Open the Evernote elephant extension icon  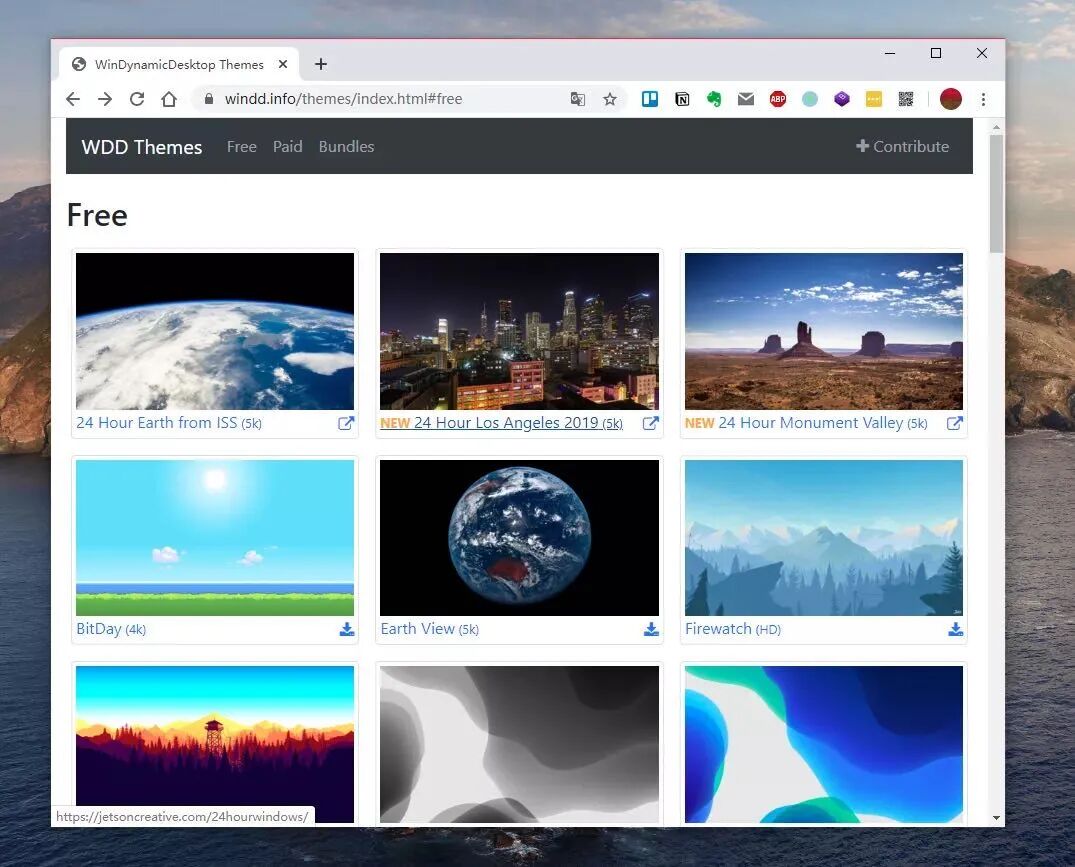(714, 99)
